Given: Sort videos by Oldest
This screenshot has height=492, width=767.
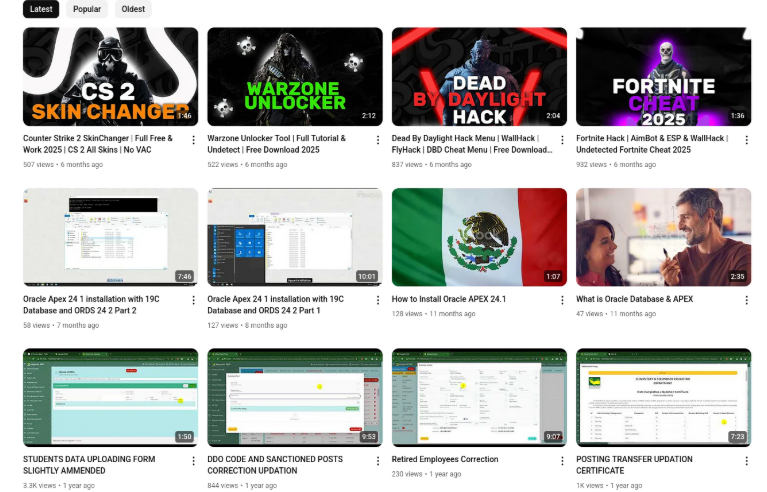Looking at the screenshot, I should coord(133,9).
